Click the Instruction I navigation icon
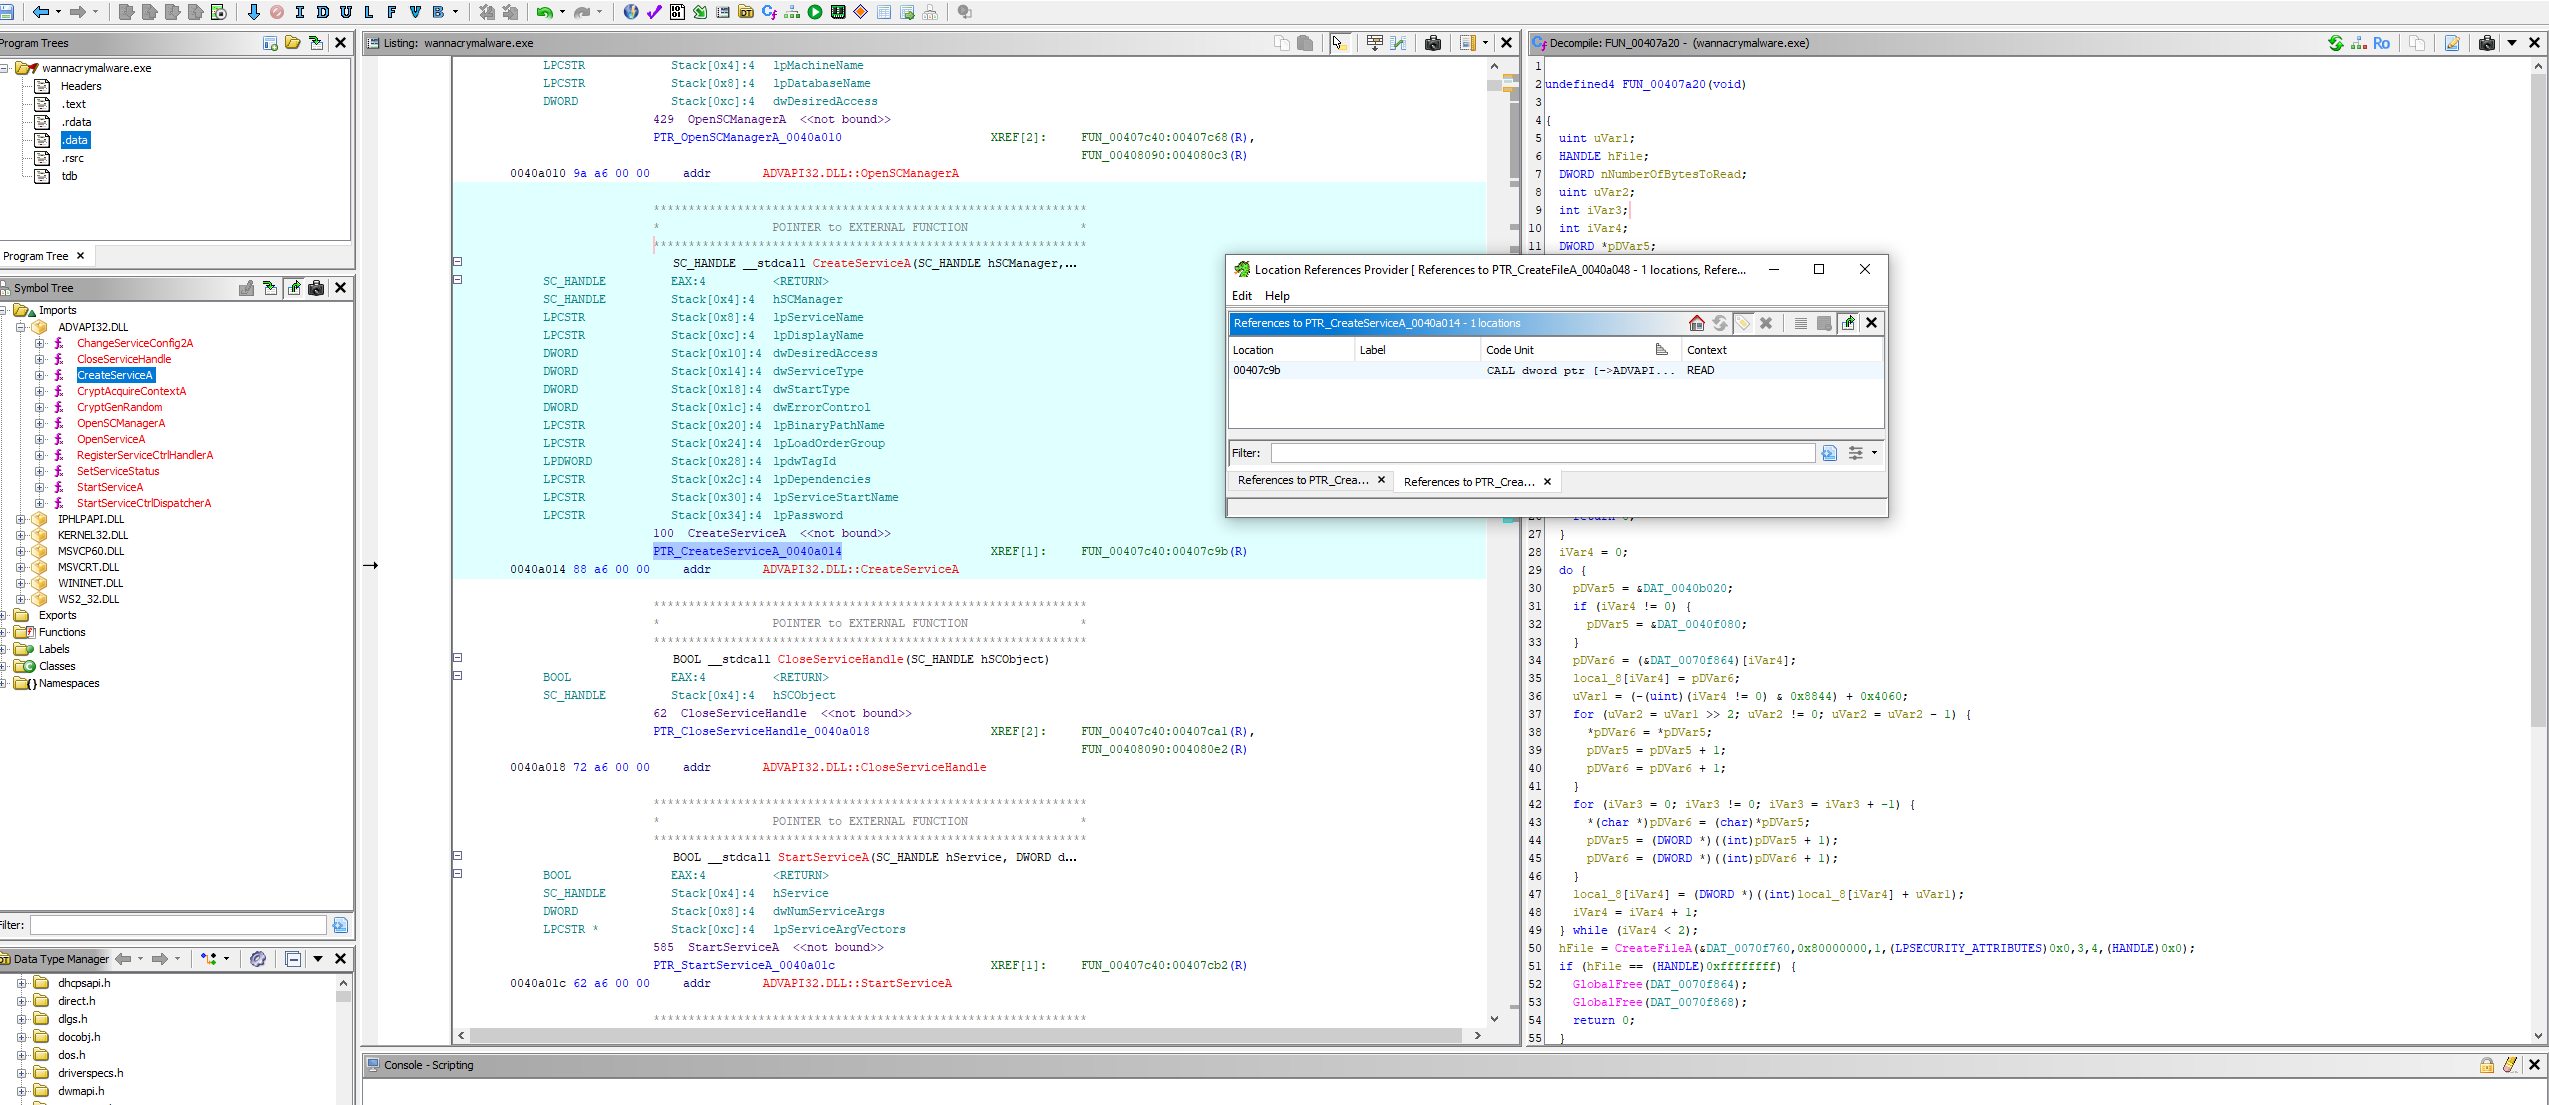The height and width of the screenshot is (1105, 2549). pyautogui.click(x=299, y=12)
